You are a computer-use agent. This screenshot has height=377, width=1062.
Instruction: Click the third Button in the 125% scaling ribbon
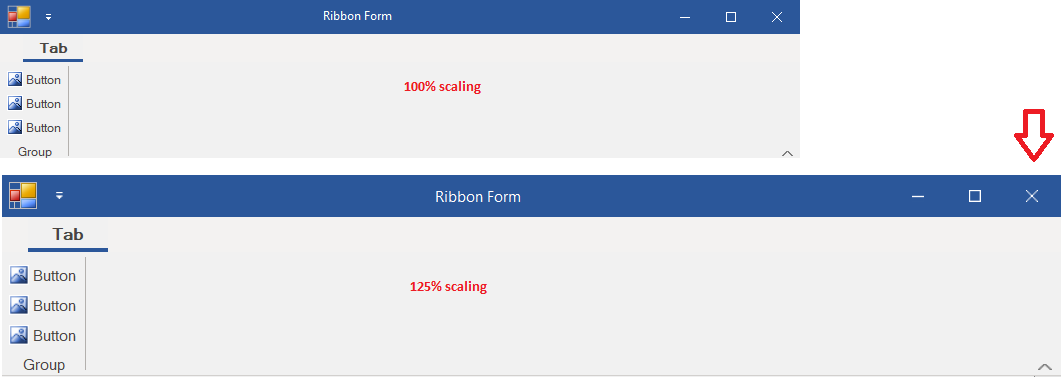(43, 336)
